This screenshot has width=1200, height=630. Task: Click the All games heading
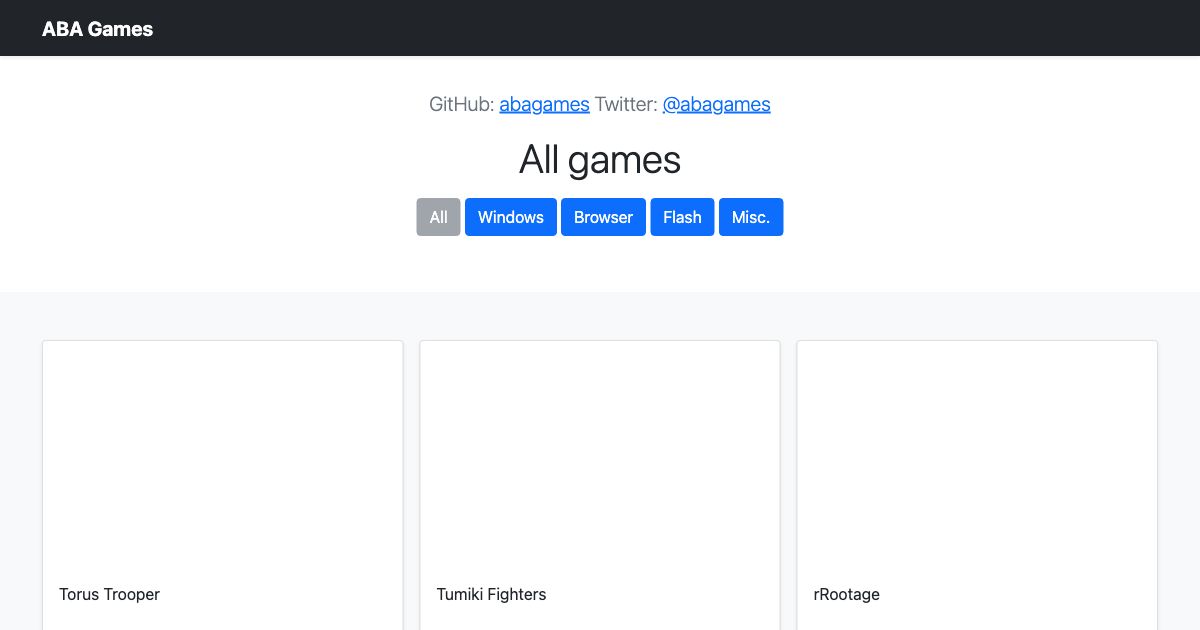tap(600, 160)
